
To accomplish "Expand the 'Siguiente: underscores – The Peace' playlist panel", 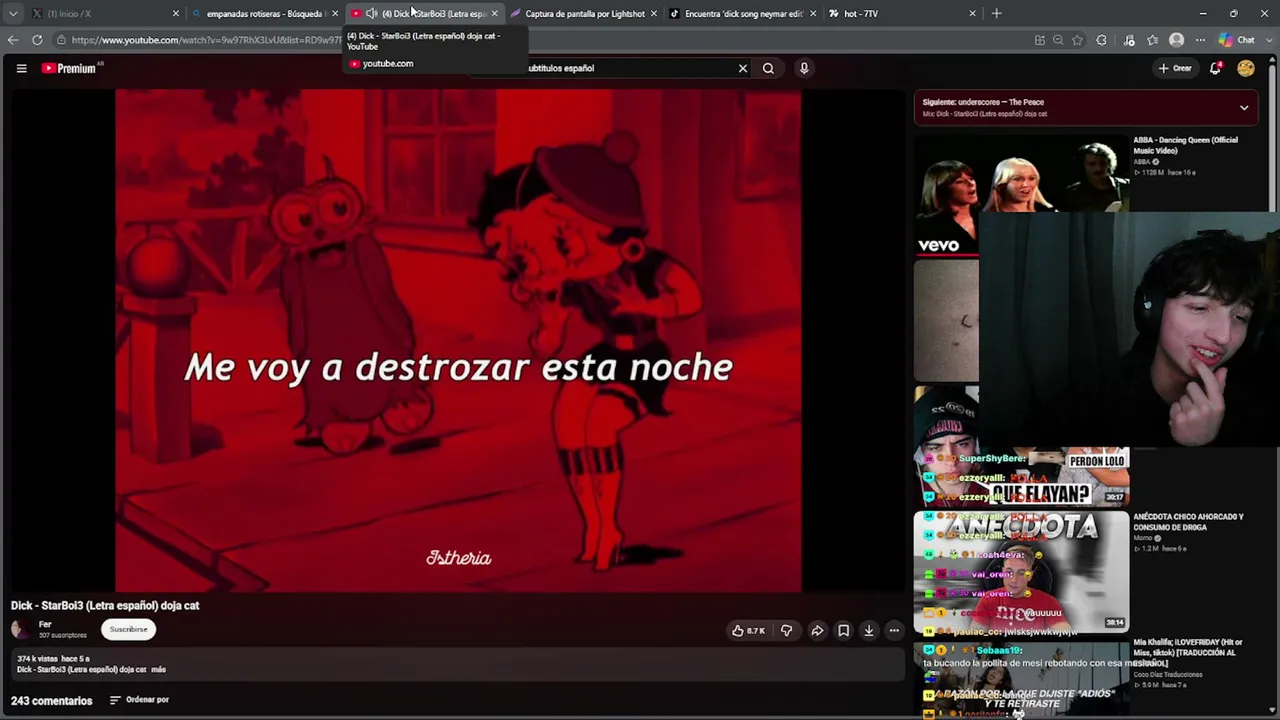I will (1244, 107).
